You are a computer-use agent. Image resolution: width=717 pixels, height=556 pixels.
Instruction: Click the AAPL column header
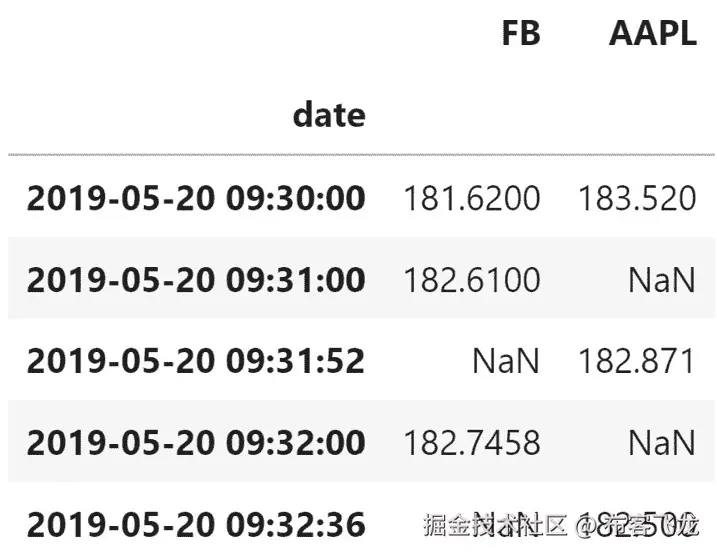[x=652, y=33]
